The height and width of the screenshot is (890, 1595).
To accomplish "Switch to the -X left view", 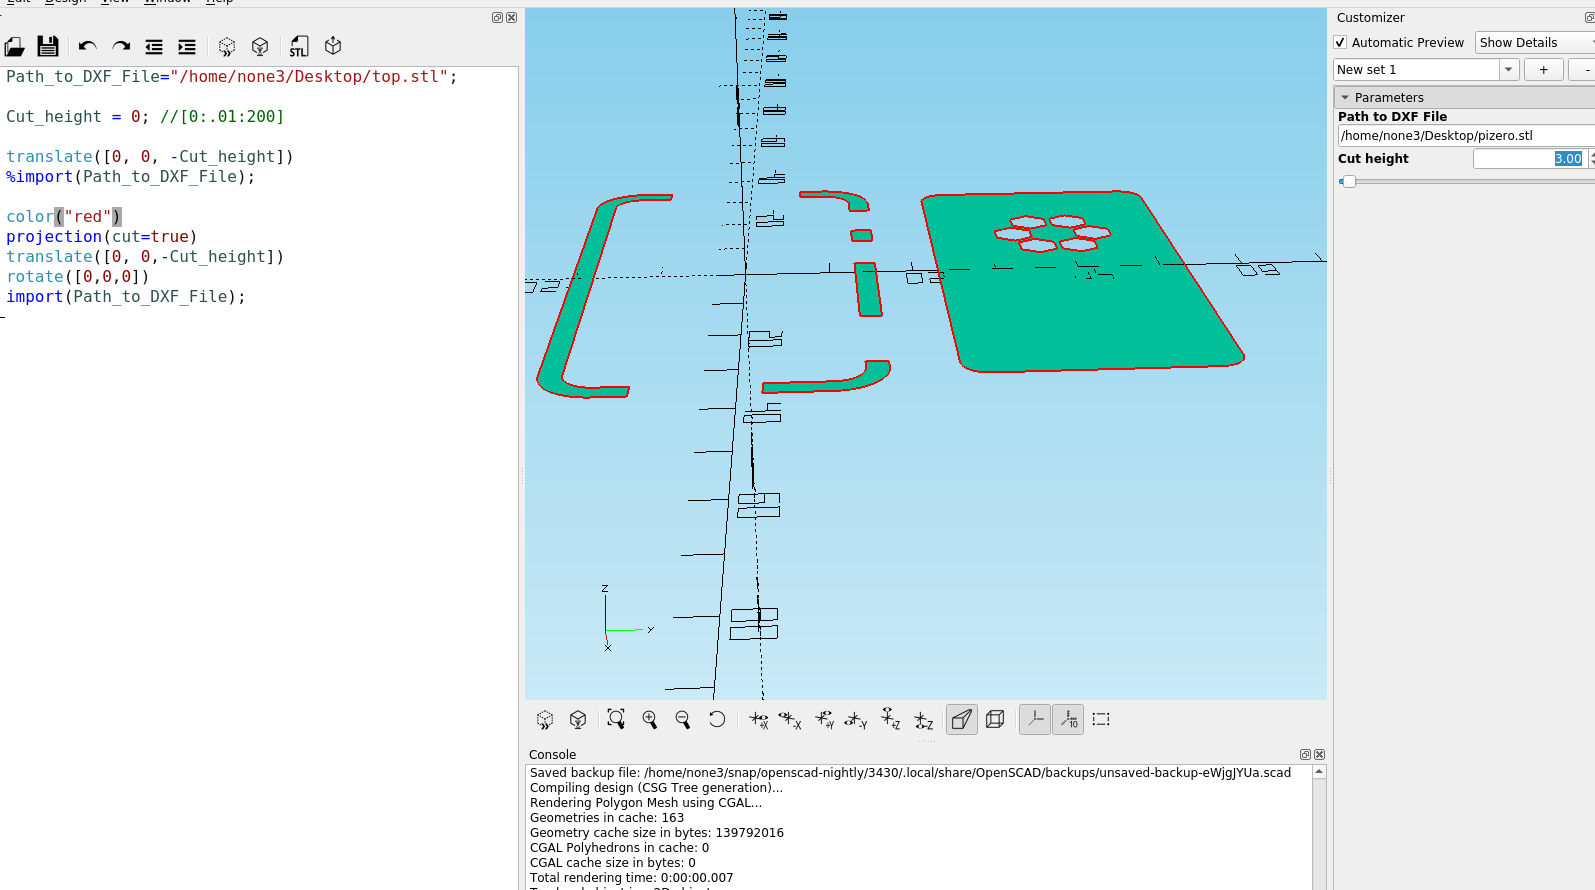I will tap(790, 719).
